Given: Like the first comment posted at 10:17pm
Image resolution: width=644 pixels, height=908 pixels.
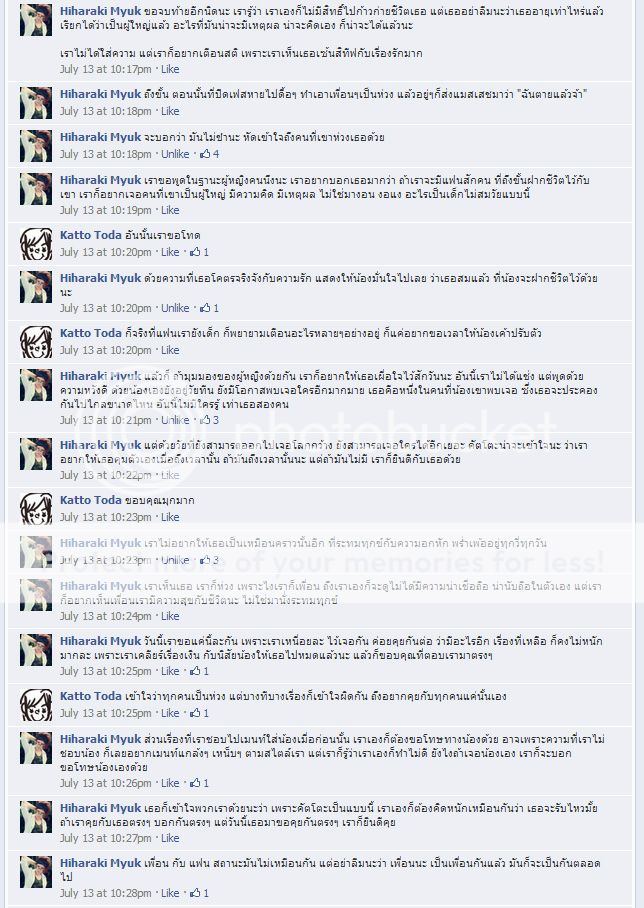Looking at the screenshot, I should point(170,69).
